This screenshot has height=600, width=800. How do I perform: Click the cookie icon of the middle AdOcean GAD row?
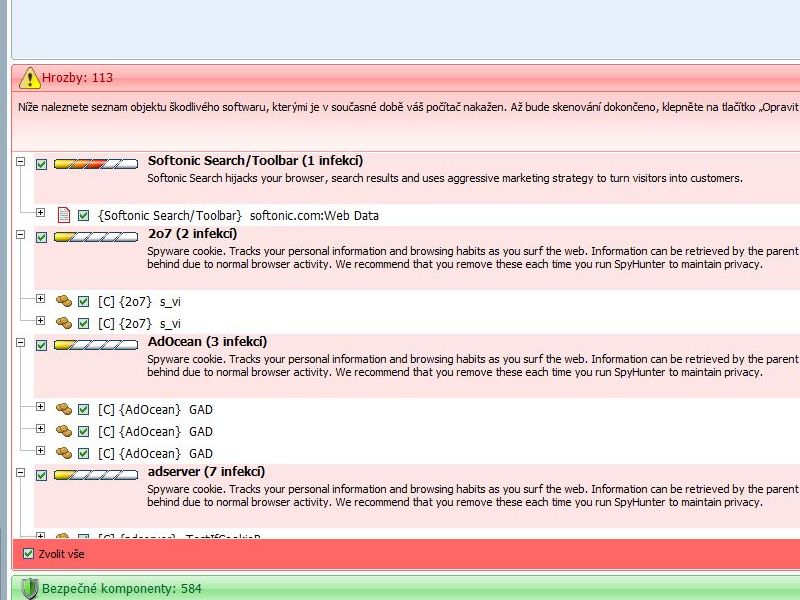pyautogui.click(x=64, y=431)
